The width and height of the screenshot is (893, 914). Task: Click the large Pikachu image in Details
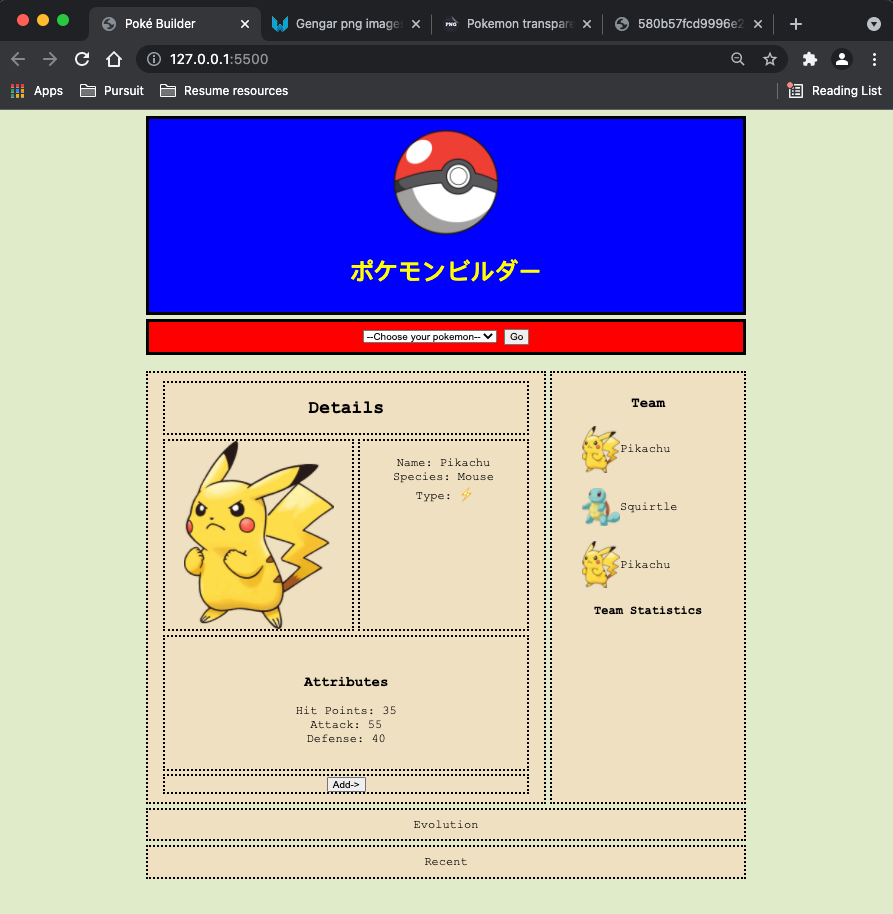coord(258,535)
